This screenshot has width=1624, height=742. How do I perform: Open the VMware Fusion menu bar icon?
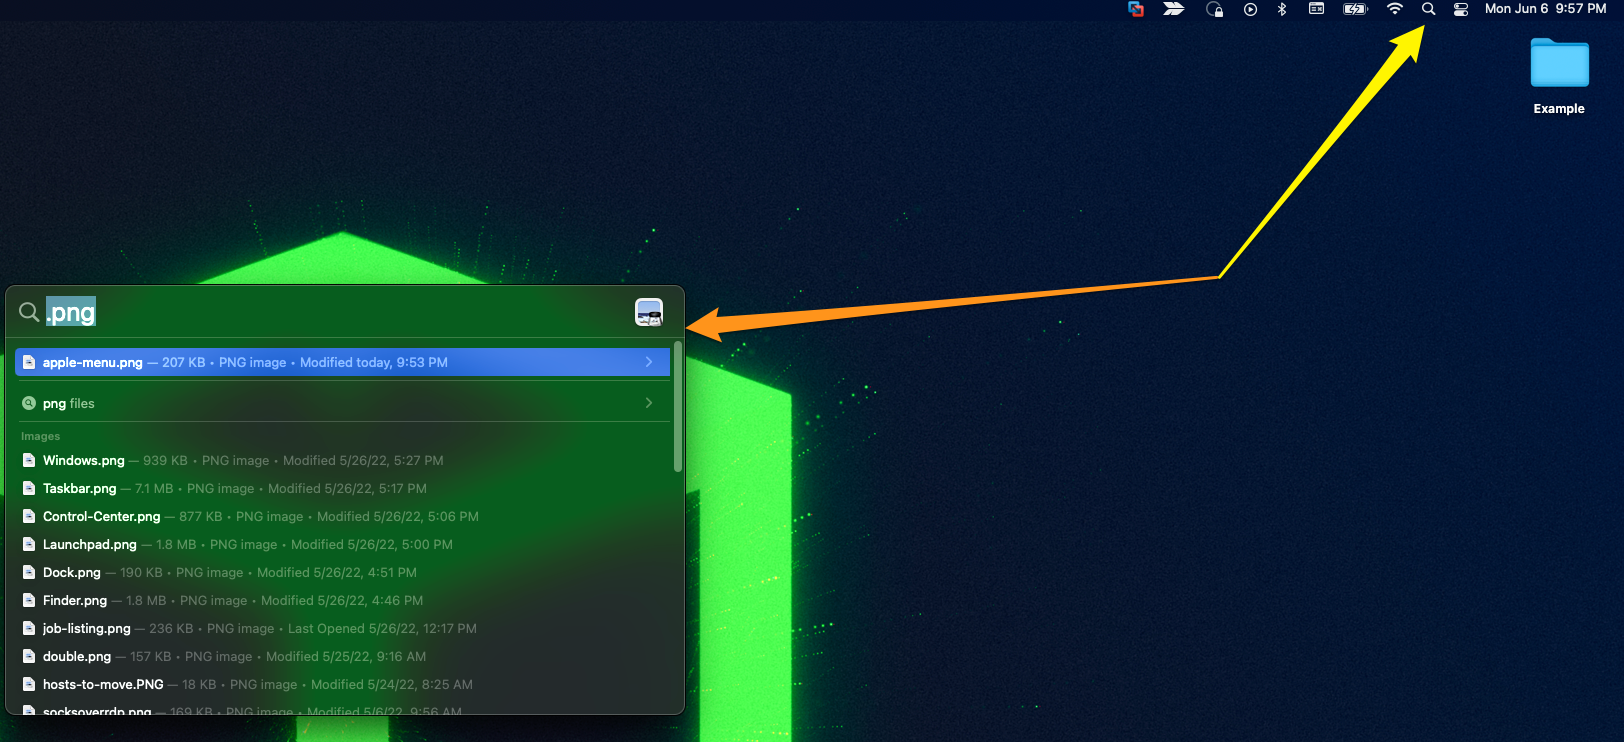coord(1136,9)
